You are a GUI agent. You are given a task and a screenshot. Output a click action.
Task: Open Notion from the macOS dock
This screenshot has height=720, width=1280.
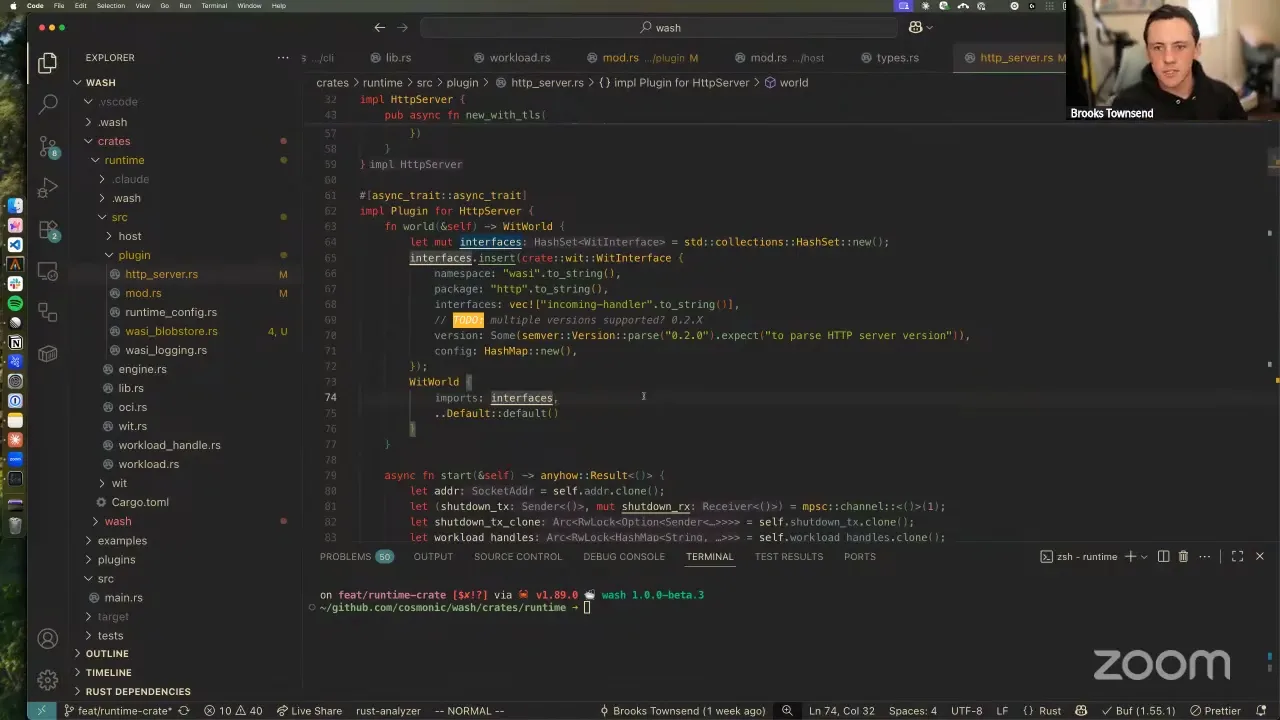pyautogui.click(x=15, y=342)
